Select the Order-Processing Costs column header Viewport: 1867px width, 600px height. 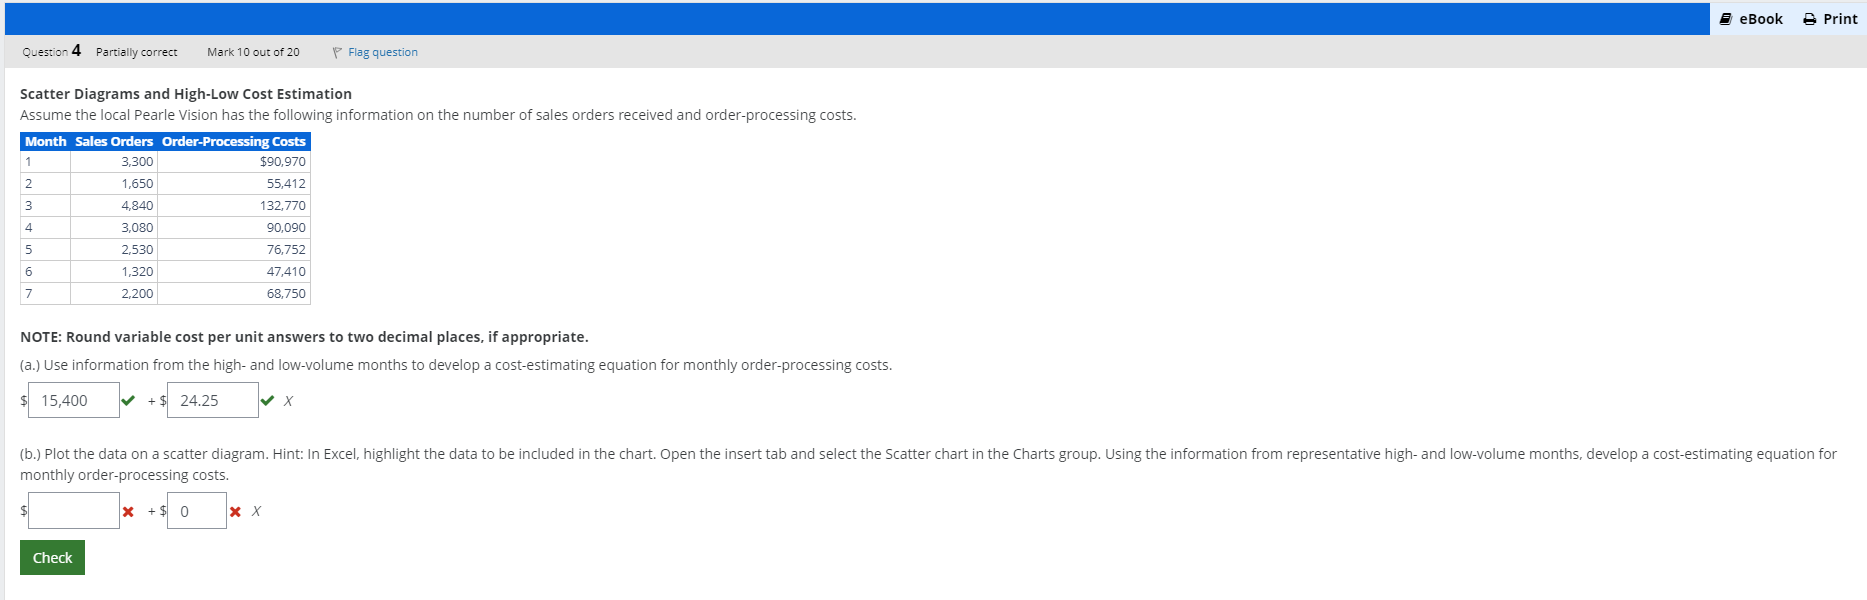[234, 141]
